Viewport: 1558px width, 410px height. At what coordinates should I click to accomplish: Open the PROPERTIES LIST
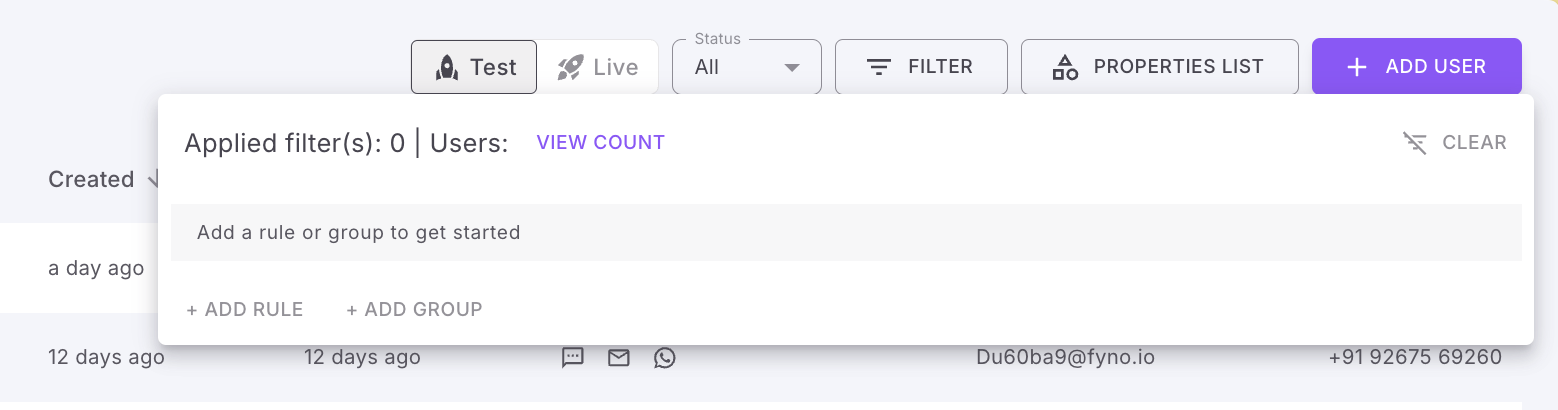(1159, 67)
